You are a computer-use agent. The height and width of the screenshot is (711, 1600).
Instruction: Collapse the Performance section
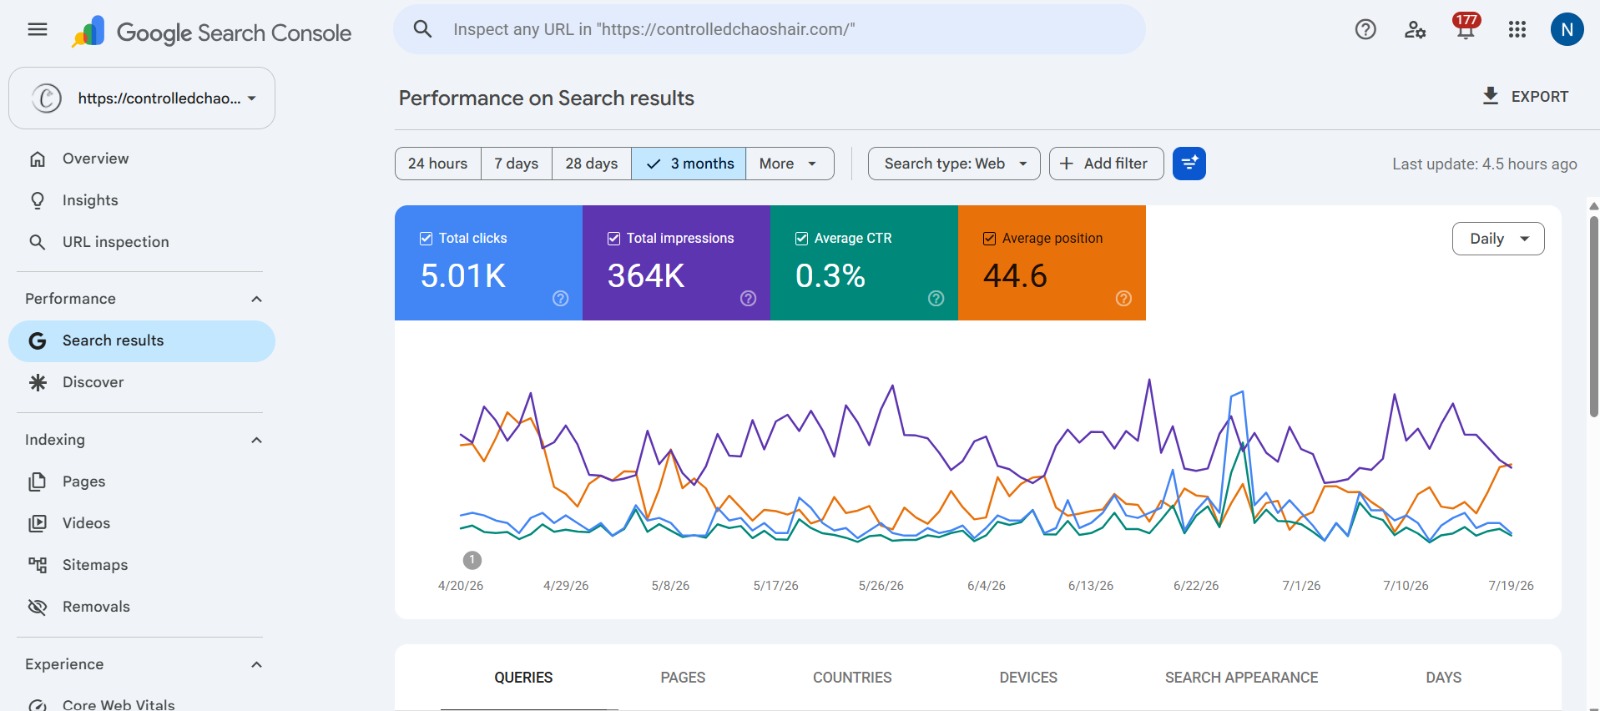click(256, 299)
